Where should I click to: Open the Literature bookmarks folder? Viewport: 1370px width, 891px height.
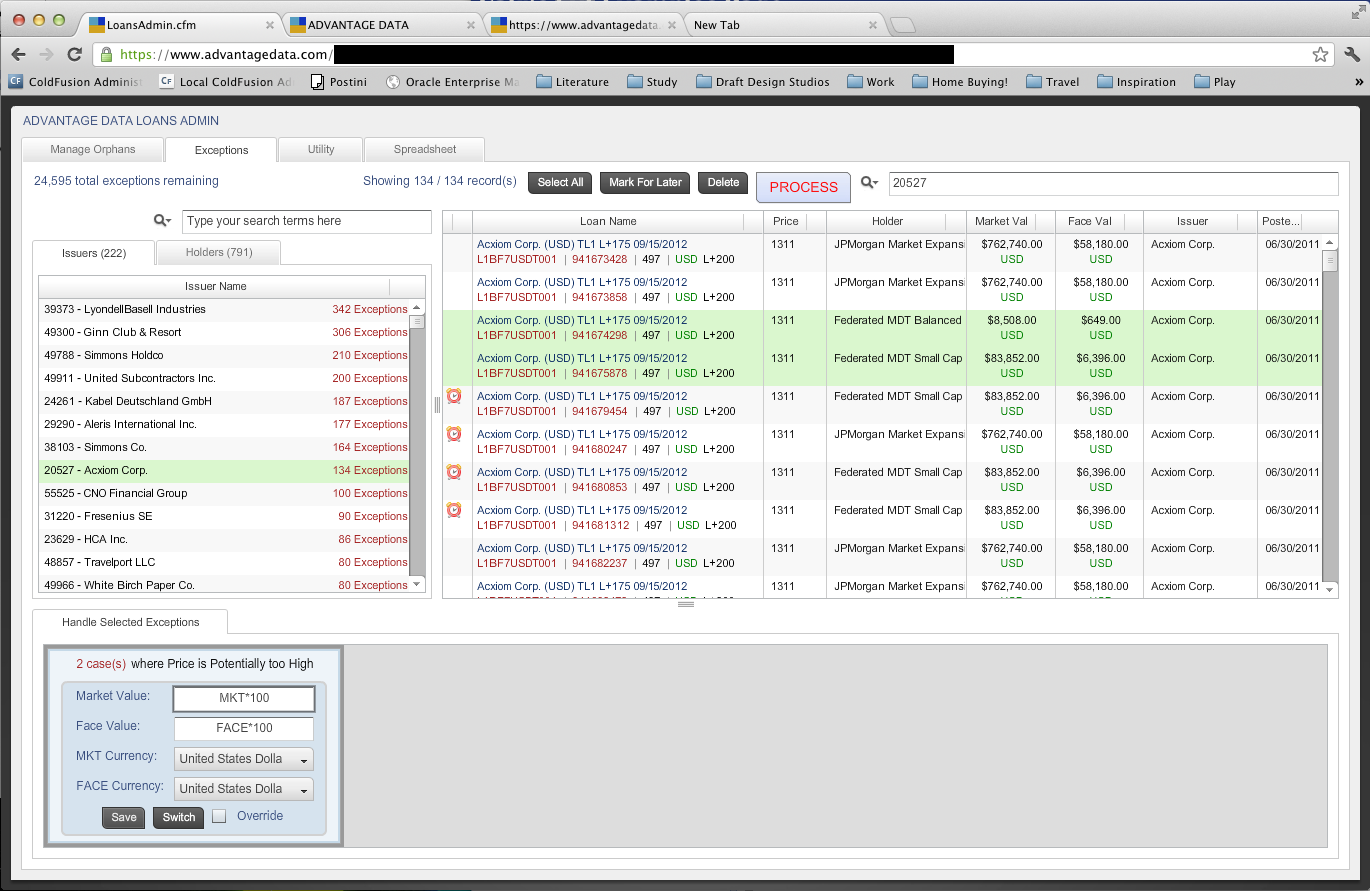572,82
